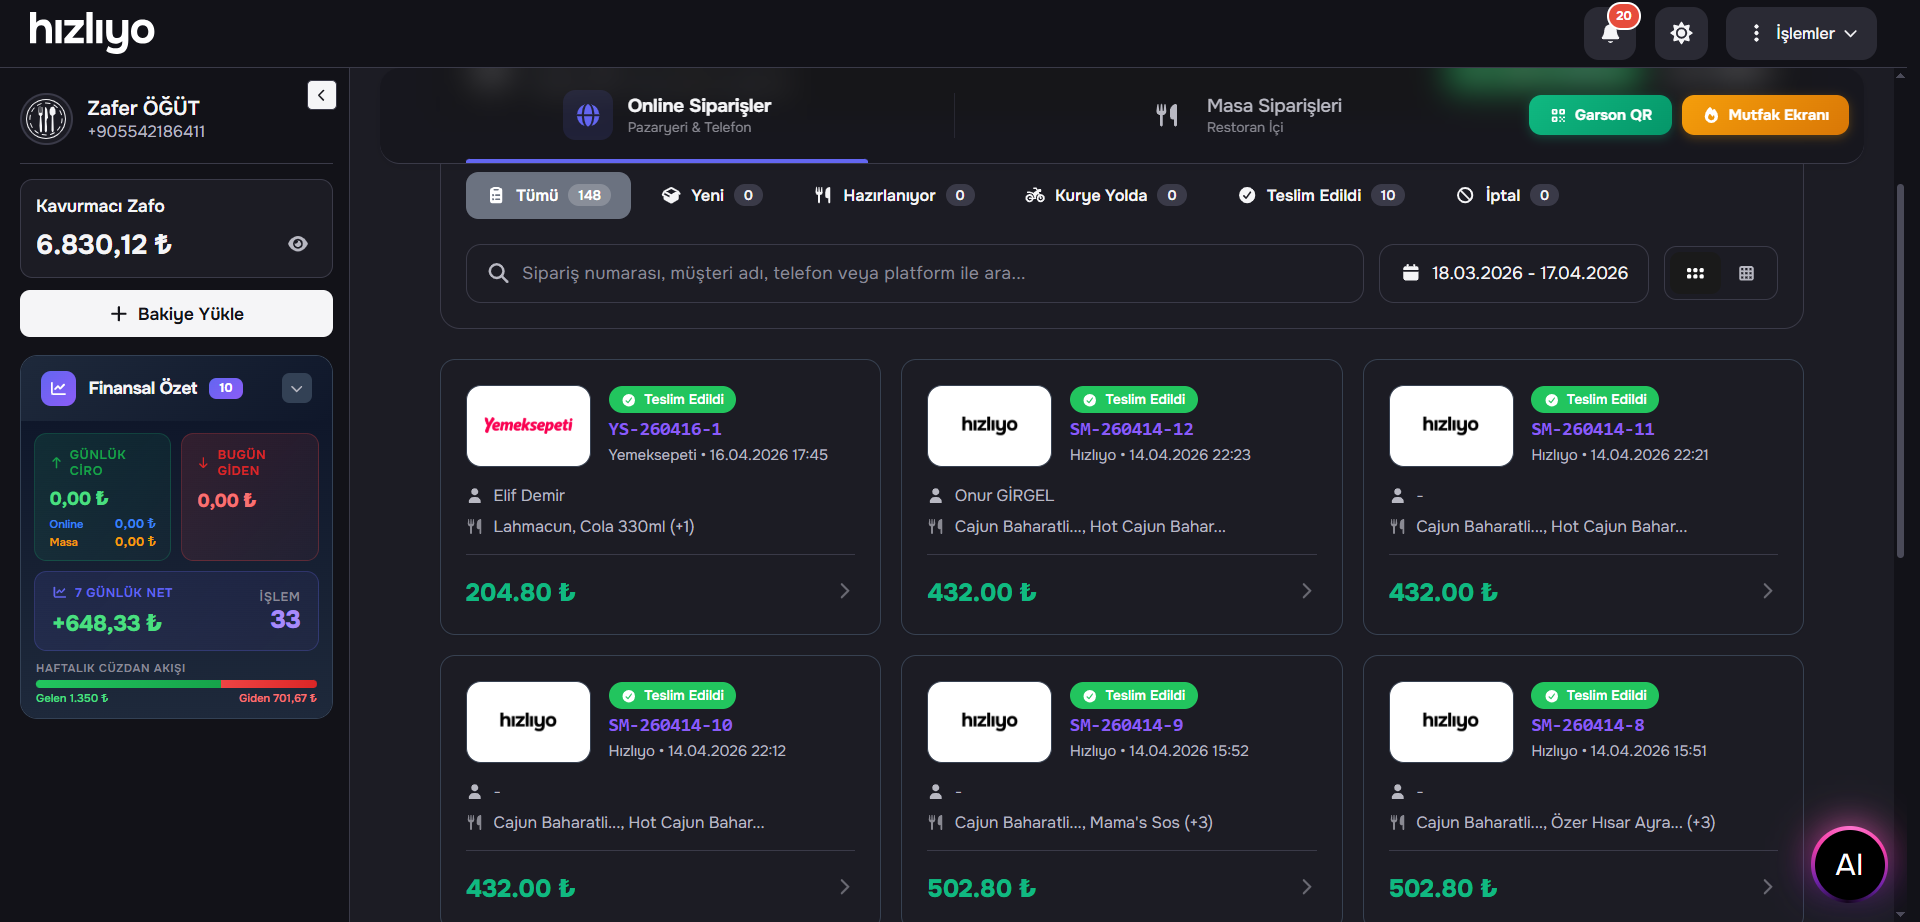Click the globe icon in Online Siparişler tab
The image size is (1920, 922).
pyautogui.click(x=588, y=115)
